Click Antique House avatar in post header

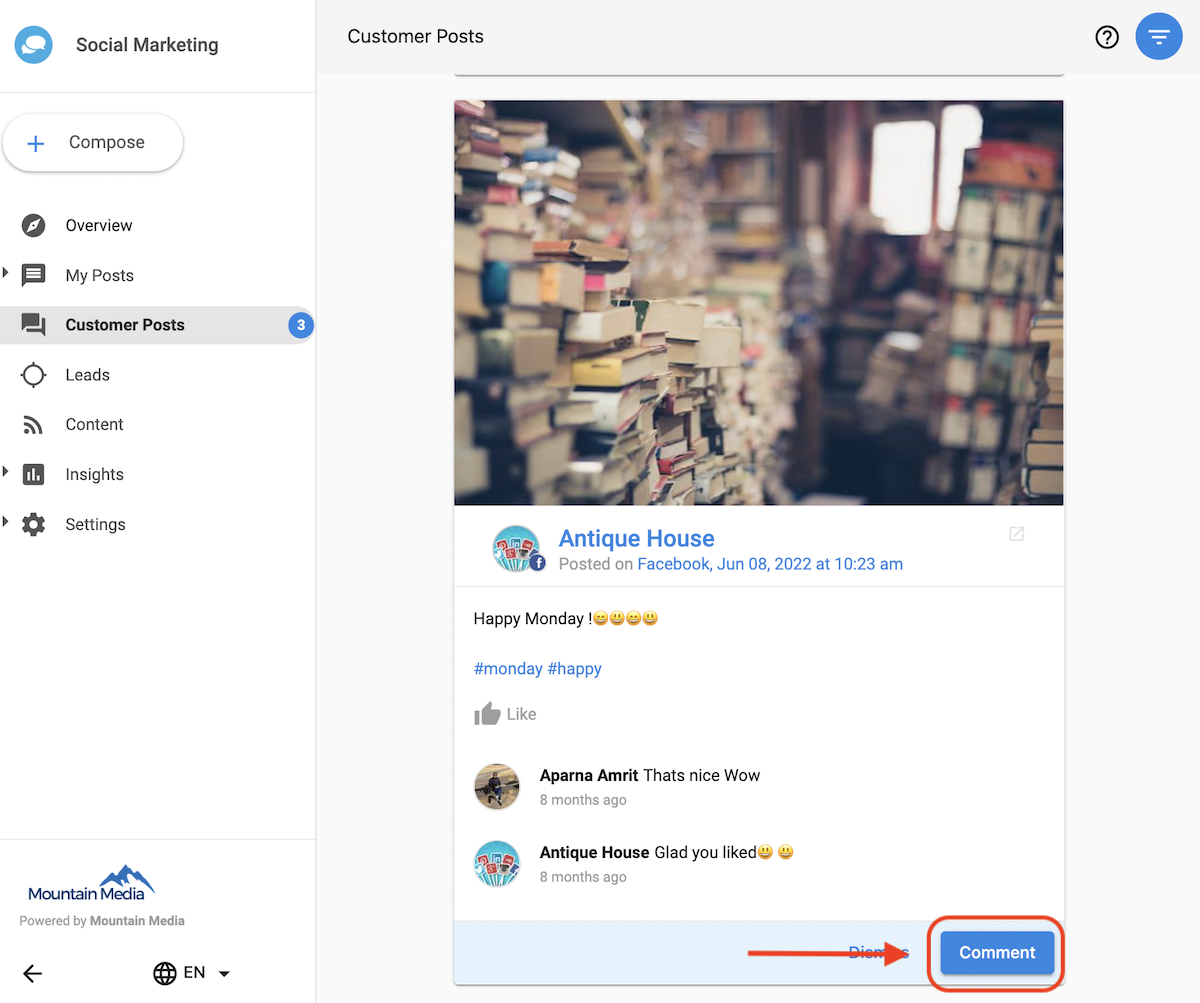[x=518, y=548]
